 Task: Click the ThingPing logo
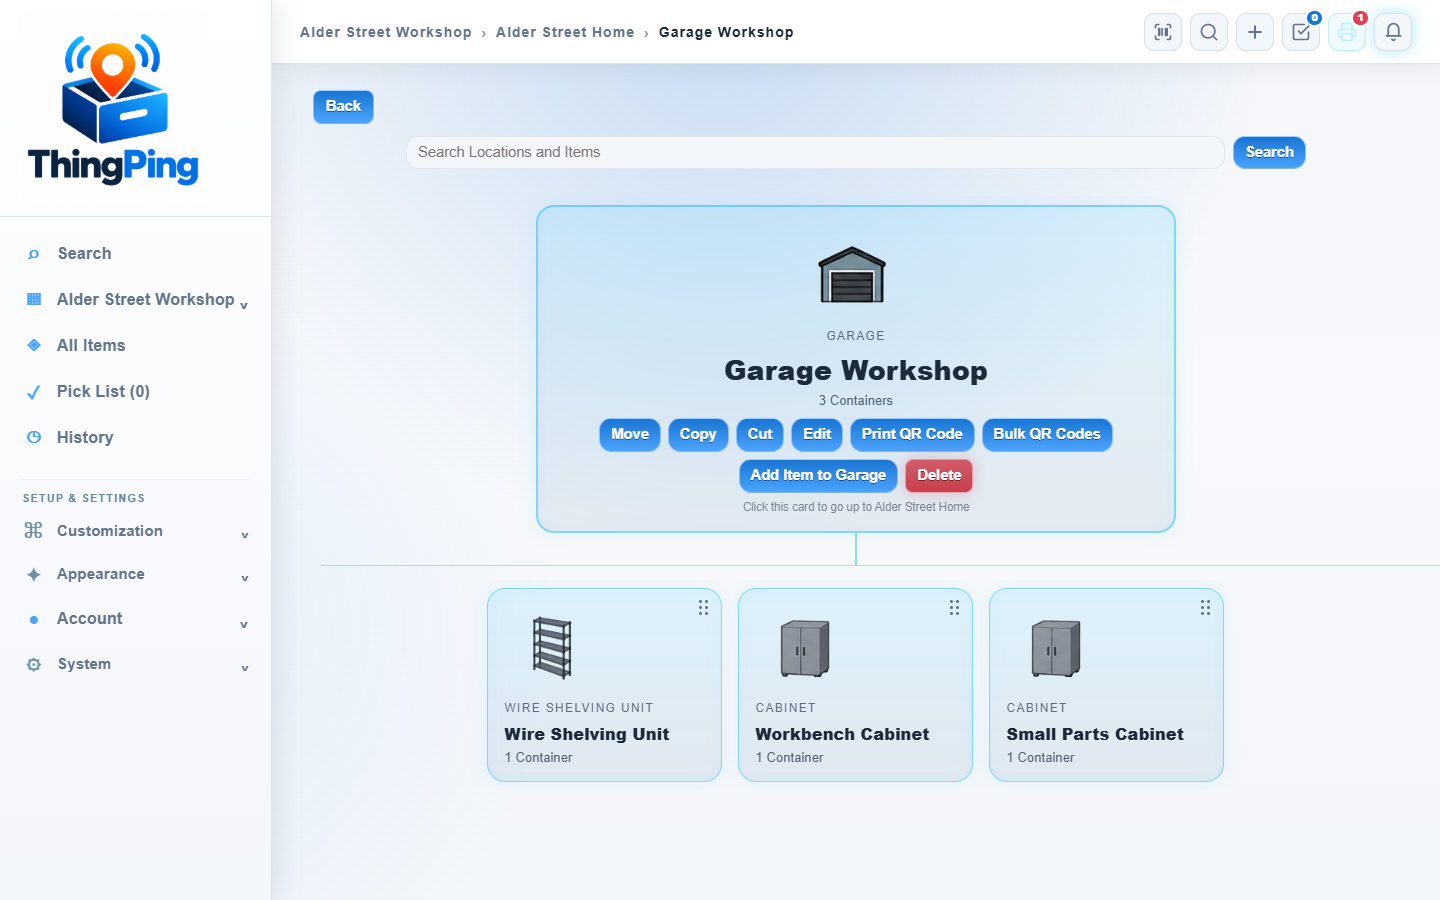coord(113,109)
